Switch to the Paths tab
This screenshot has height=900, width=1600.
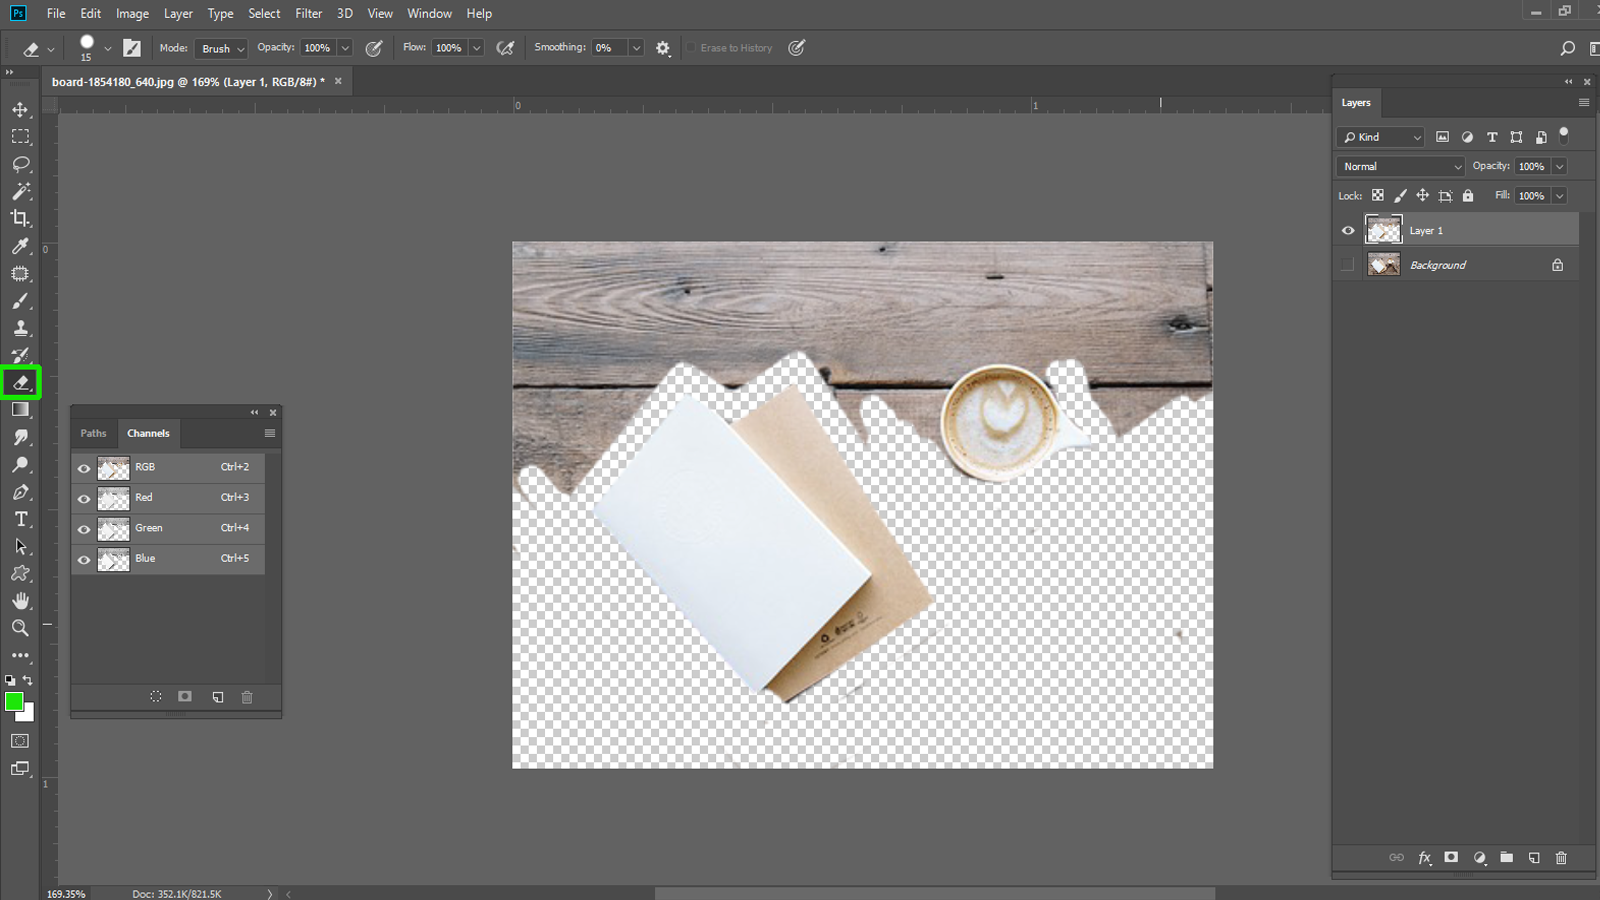[x=93, y=433]
